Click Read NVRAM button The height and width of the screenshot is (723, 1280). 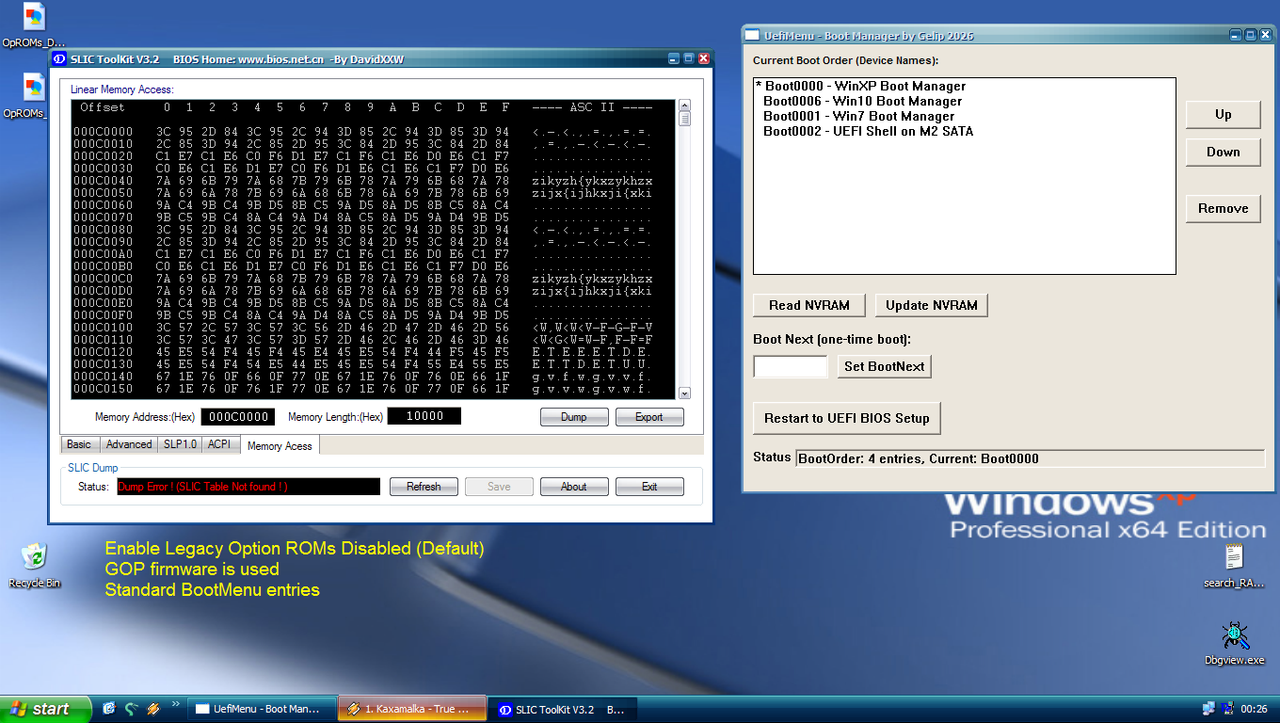coord(809,305)
